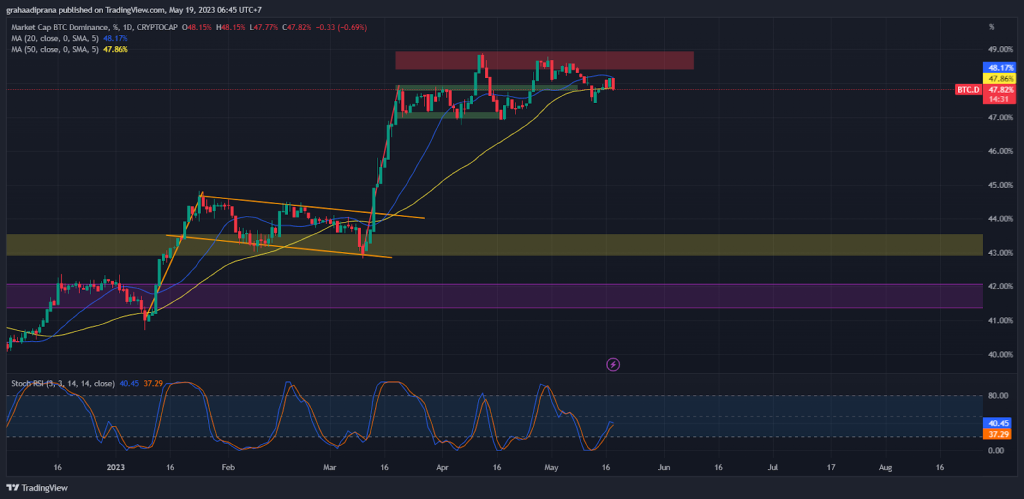Click the Apr label on time axis
Image resolution: width=1024 pixels, height=499 pixels.
[x=443, y=468]
